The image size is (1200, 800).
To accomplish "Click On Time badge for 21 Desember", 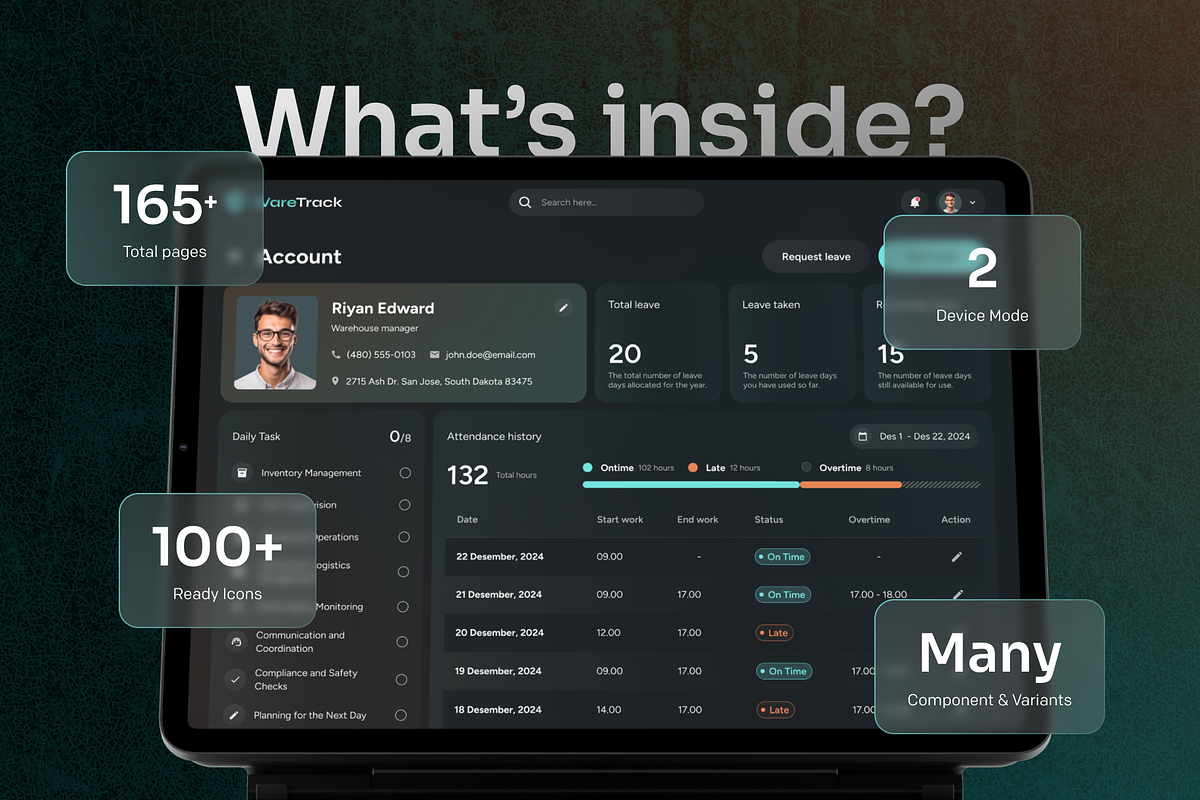I will [x=783, y=595].
